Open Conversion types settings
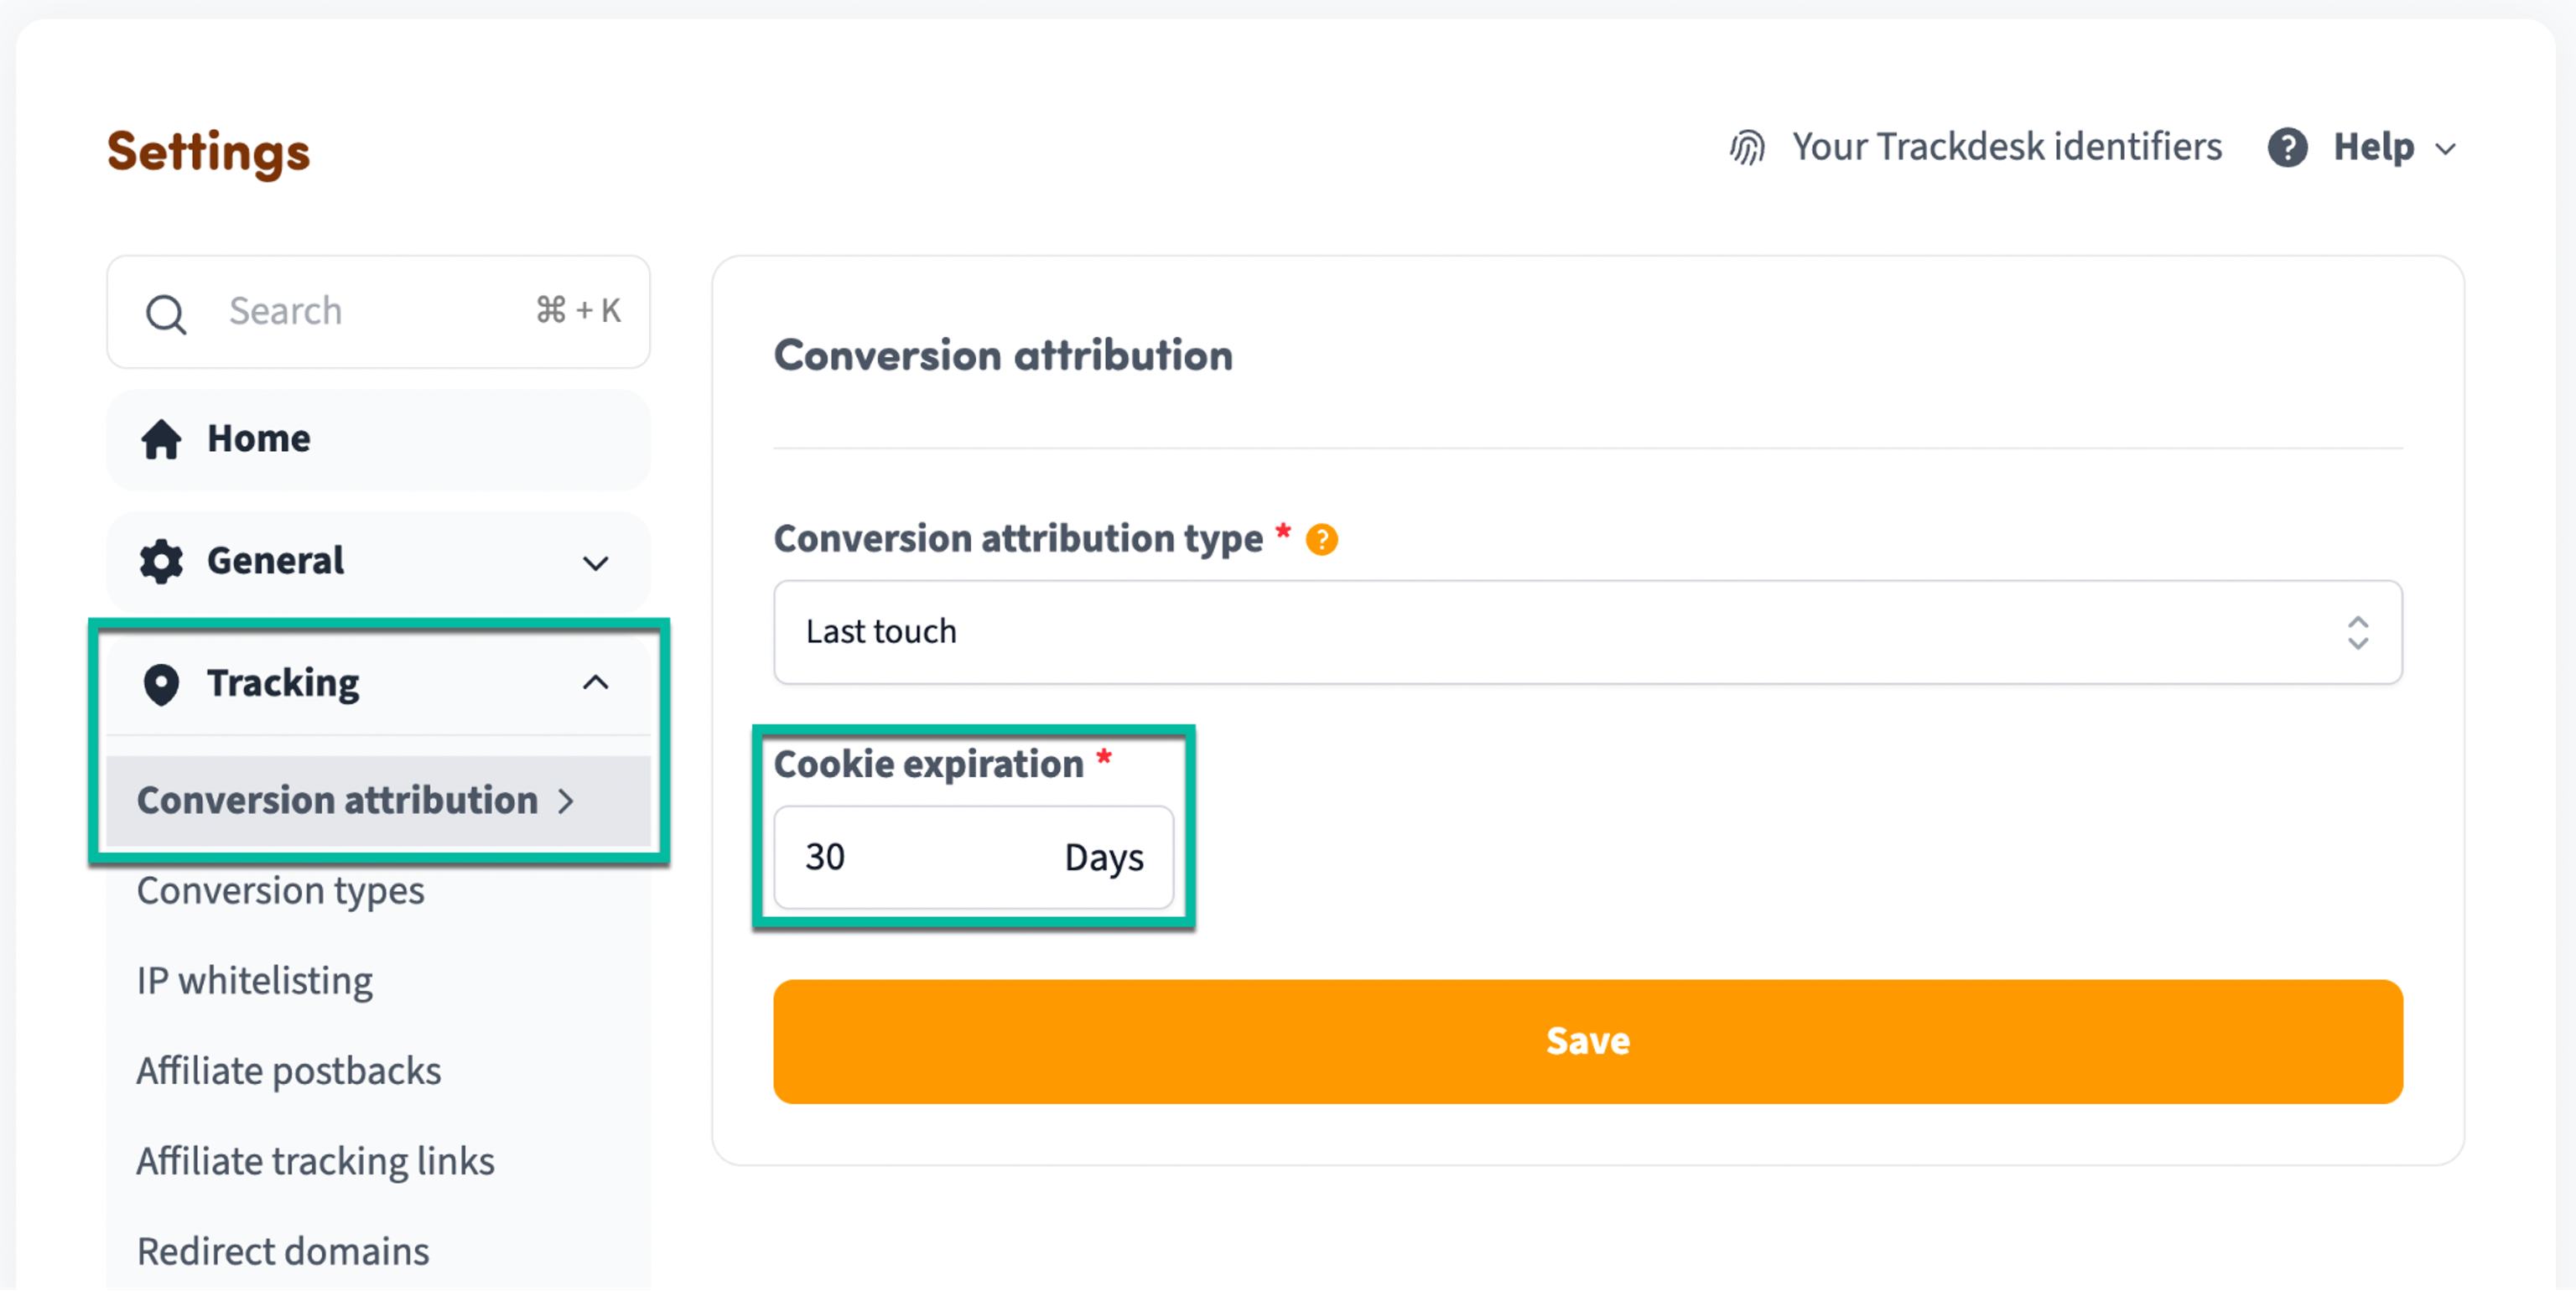The height and width of the screenshot is (1291, 2576). [x=280, y=891]
